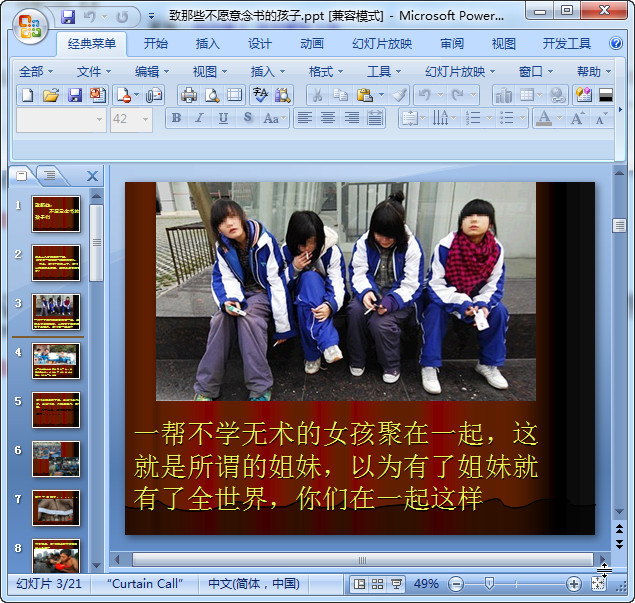Select slide 7 thumbnail
The width and height of the screenshot is (635, 603).
(x=56, y=507)
